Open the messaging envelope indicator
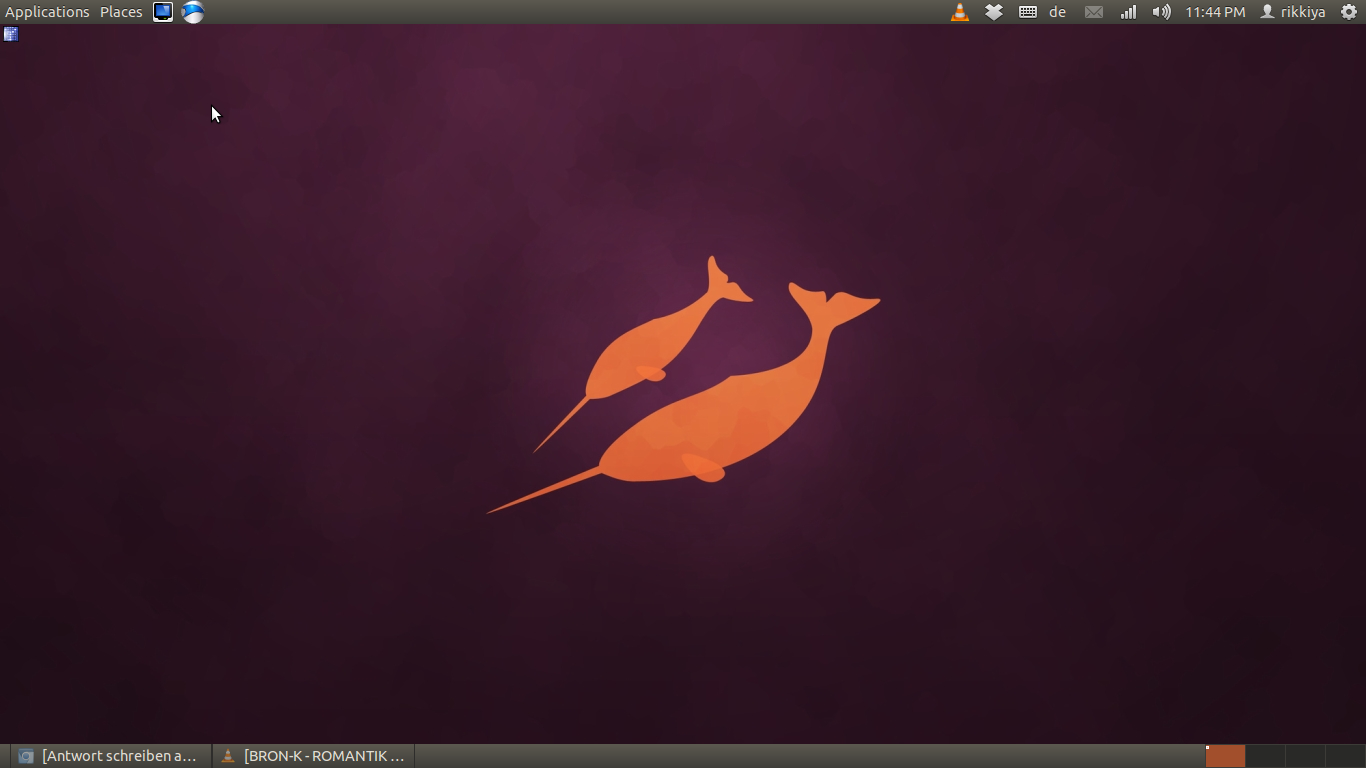Image resolution: width=1366 pixels, height=768 pixels. [x=1094, y=12]
